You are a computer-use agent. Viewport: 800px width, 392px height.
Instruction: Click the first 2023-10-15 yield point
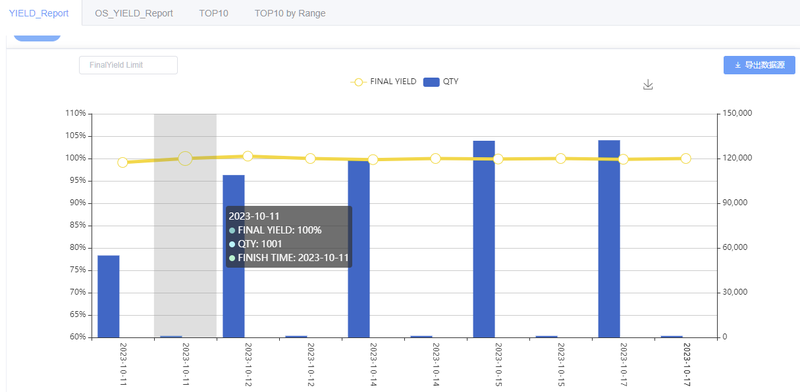[x=498, y=159]
